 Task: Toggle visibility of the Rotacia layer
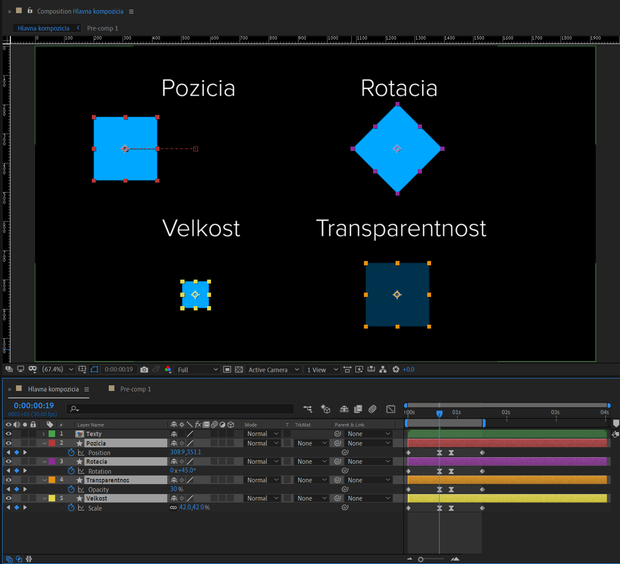(9, 462)
